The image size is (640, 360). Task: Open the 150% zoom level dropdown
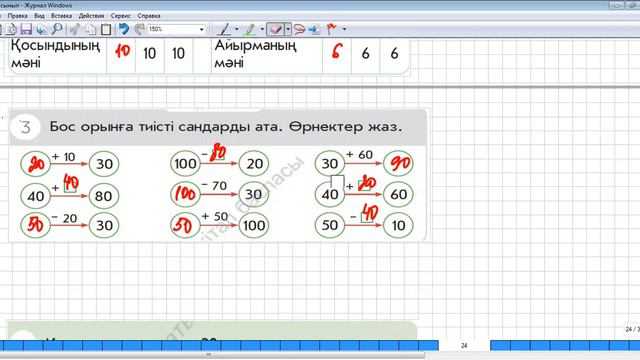(x=201, y=29)
